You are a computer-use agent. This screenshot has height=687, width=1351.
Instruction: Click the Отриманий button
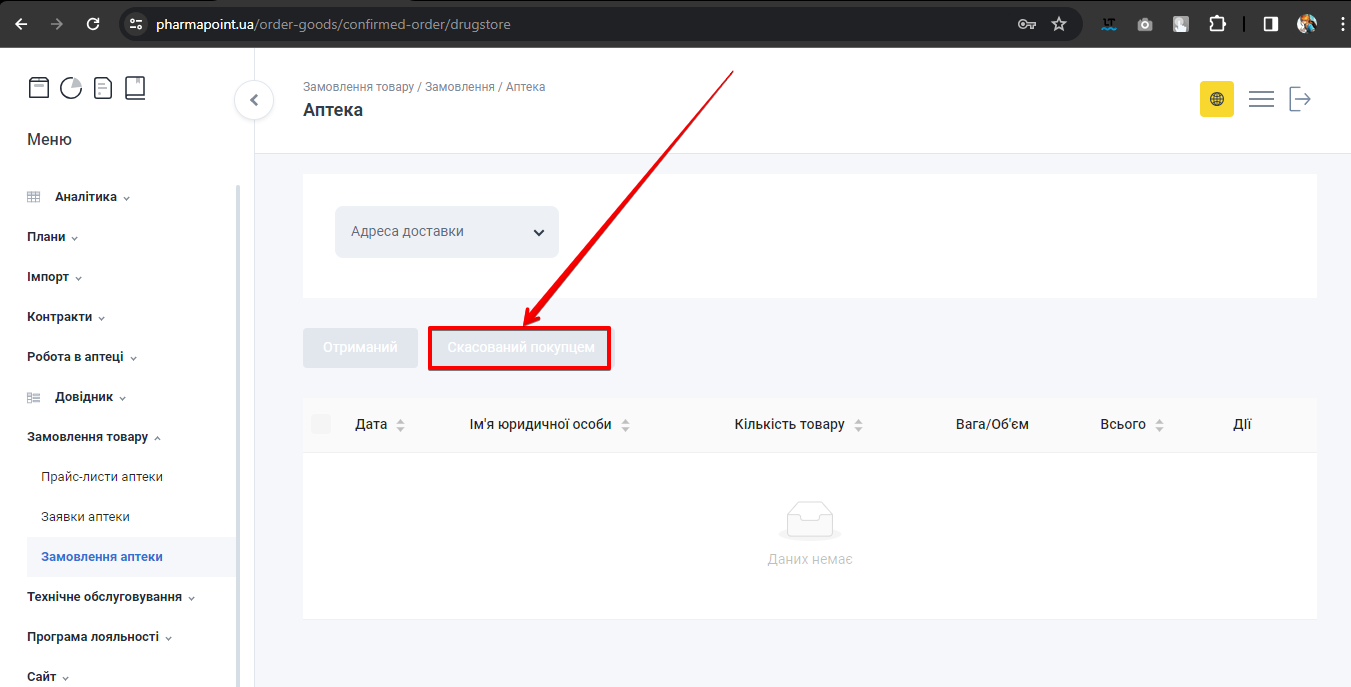[x=360, y=348]
